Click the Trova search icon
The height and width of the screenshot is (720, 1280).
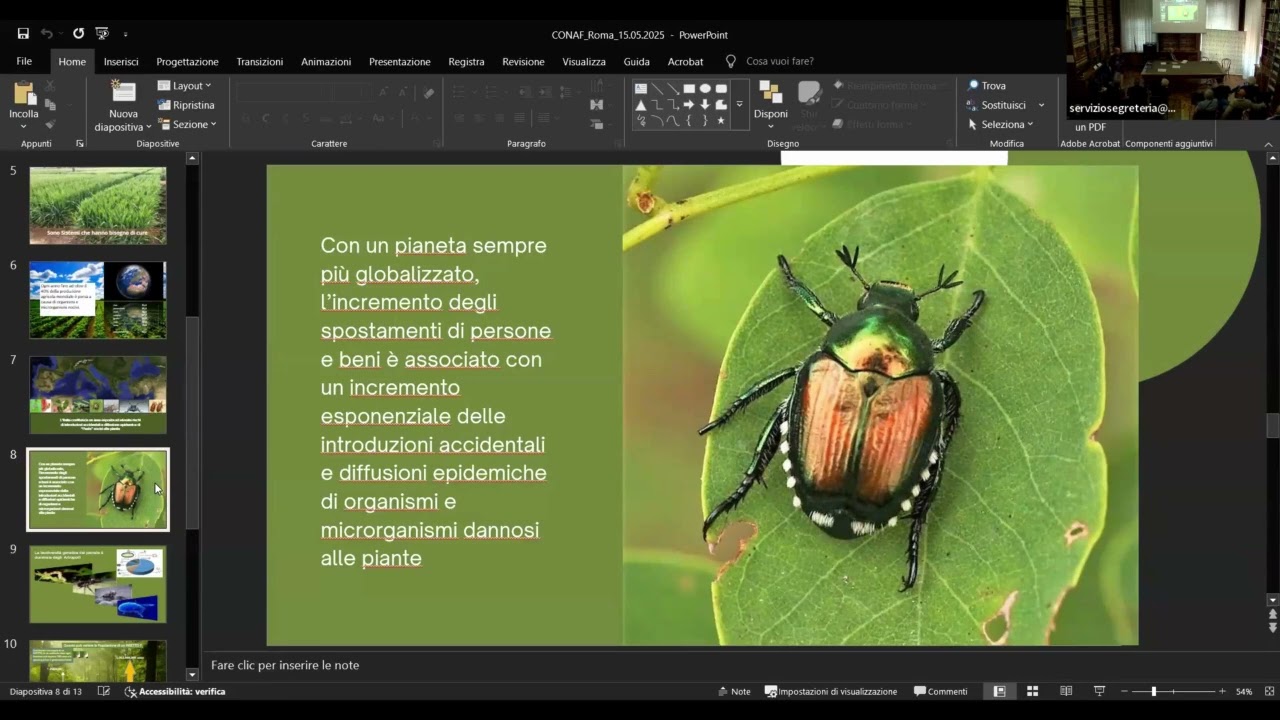tap(973, 86)
